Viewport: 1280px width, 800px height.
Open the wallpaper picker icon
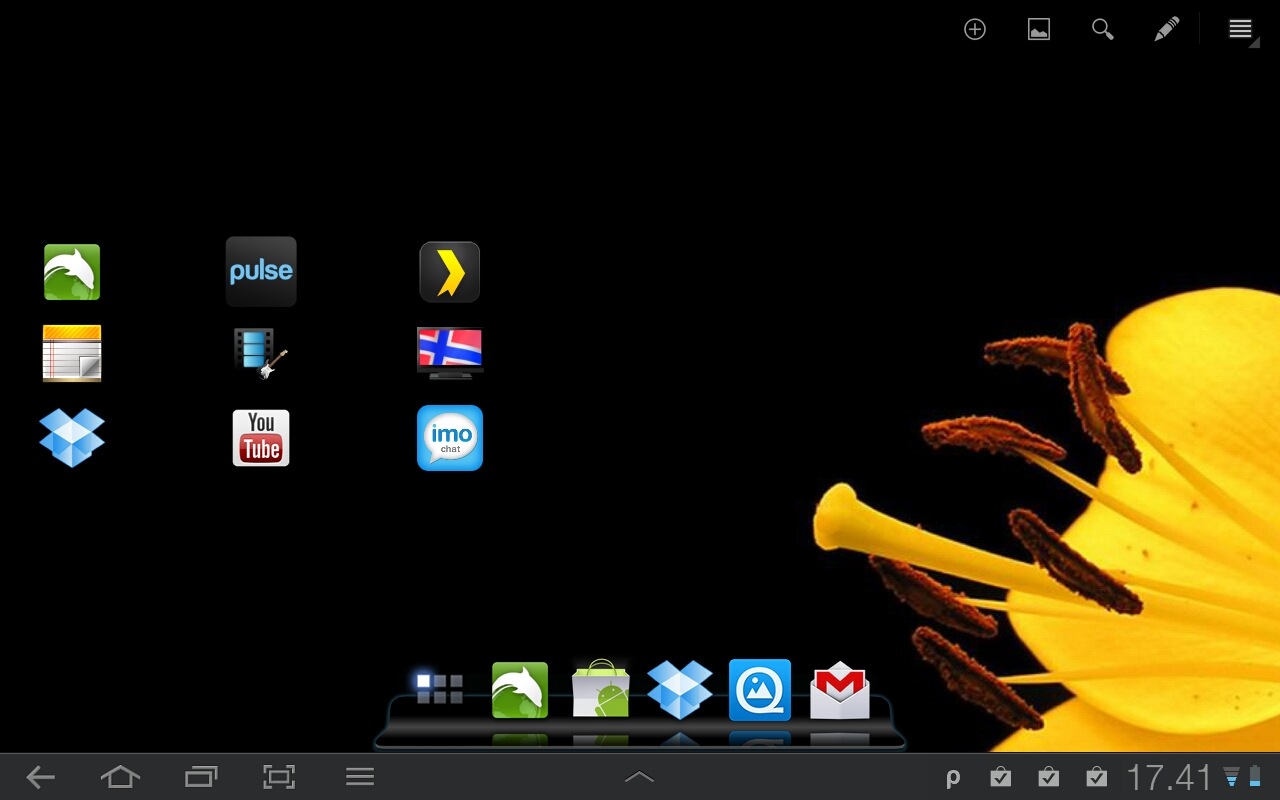point(1039,29)
